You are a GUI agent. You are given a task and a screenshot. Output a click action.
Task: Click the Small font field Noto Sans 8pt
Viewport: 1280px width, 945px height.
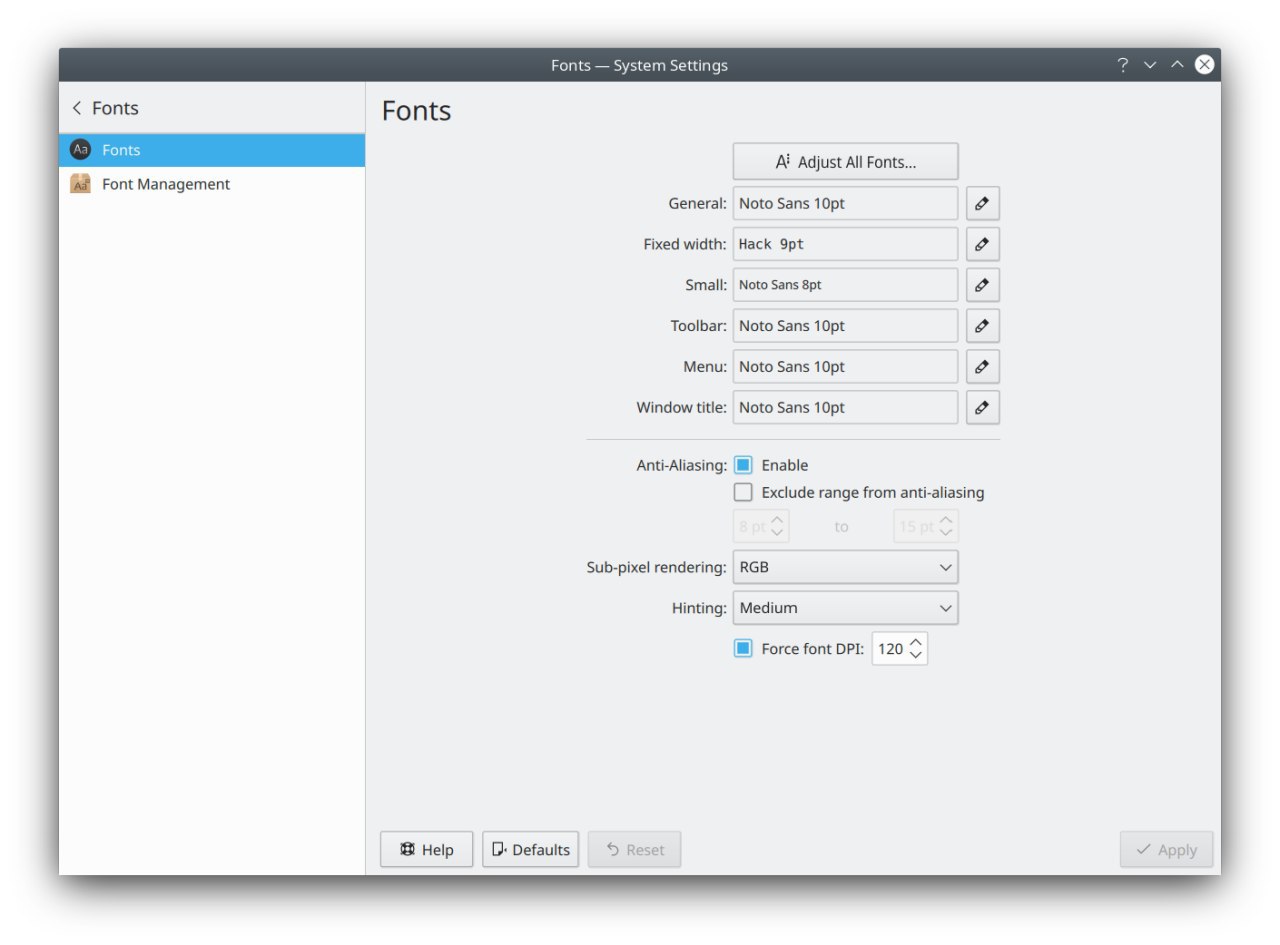click(x=845, y=285)
